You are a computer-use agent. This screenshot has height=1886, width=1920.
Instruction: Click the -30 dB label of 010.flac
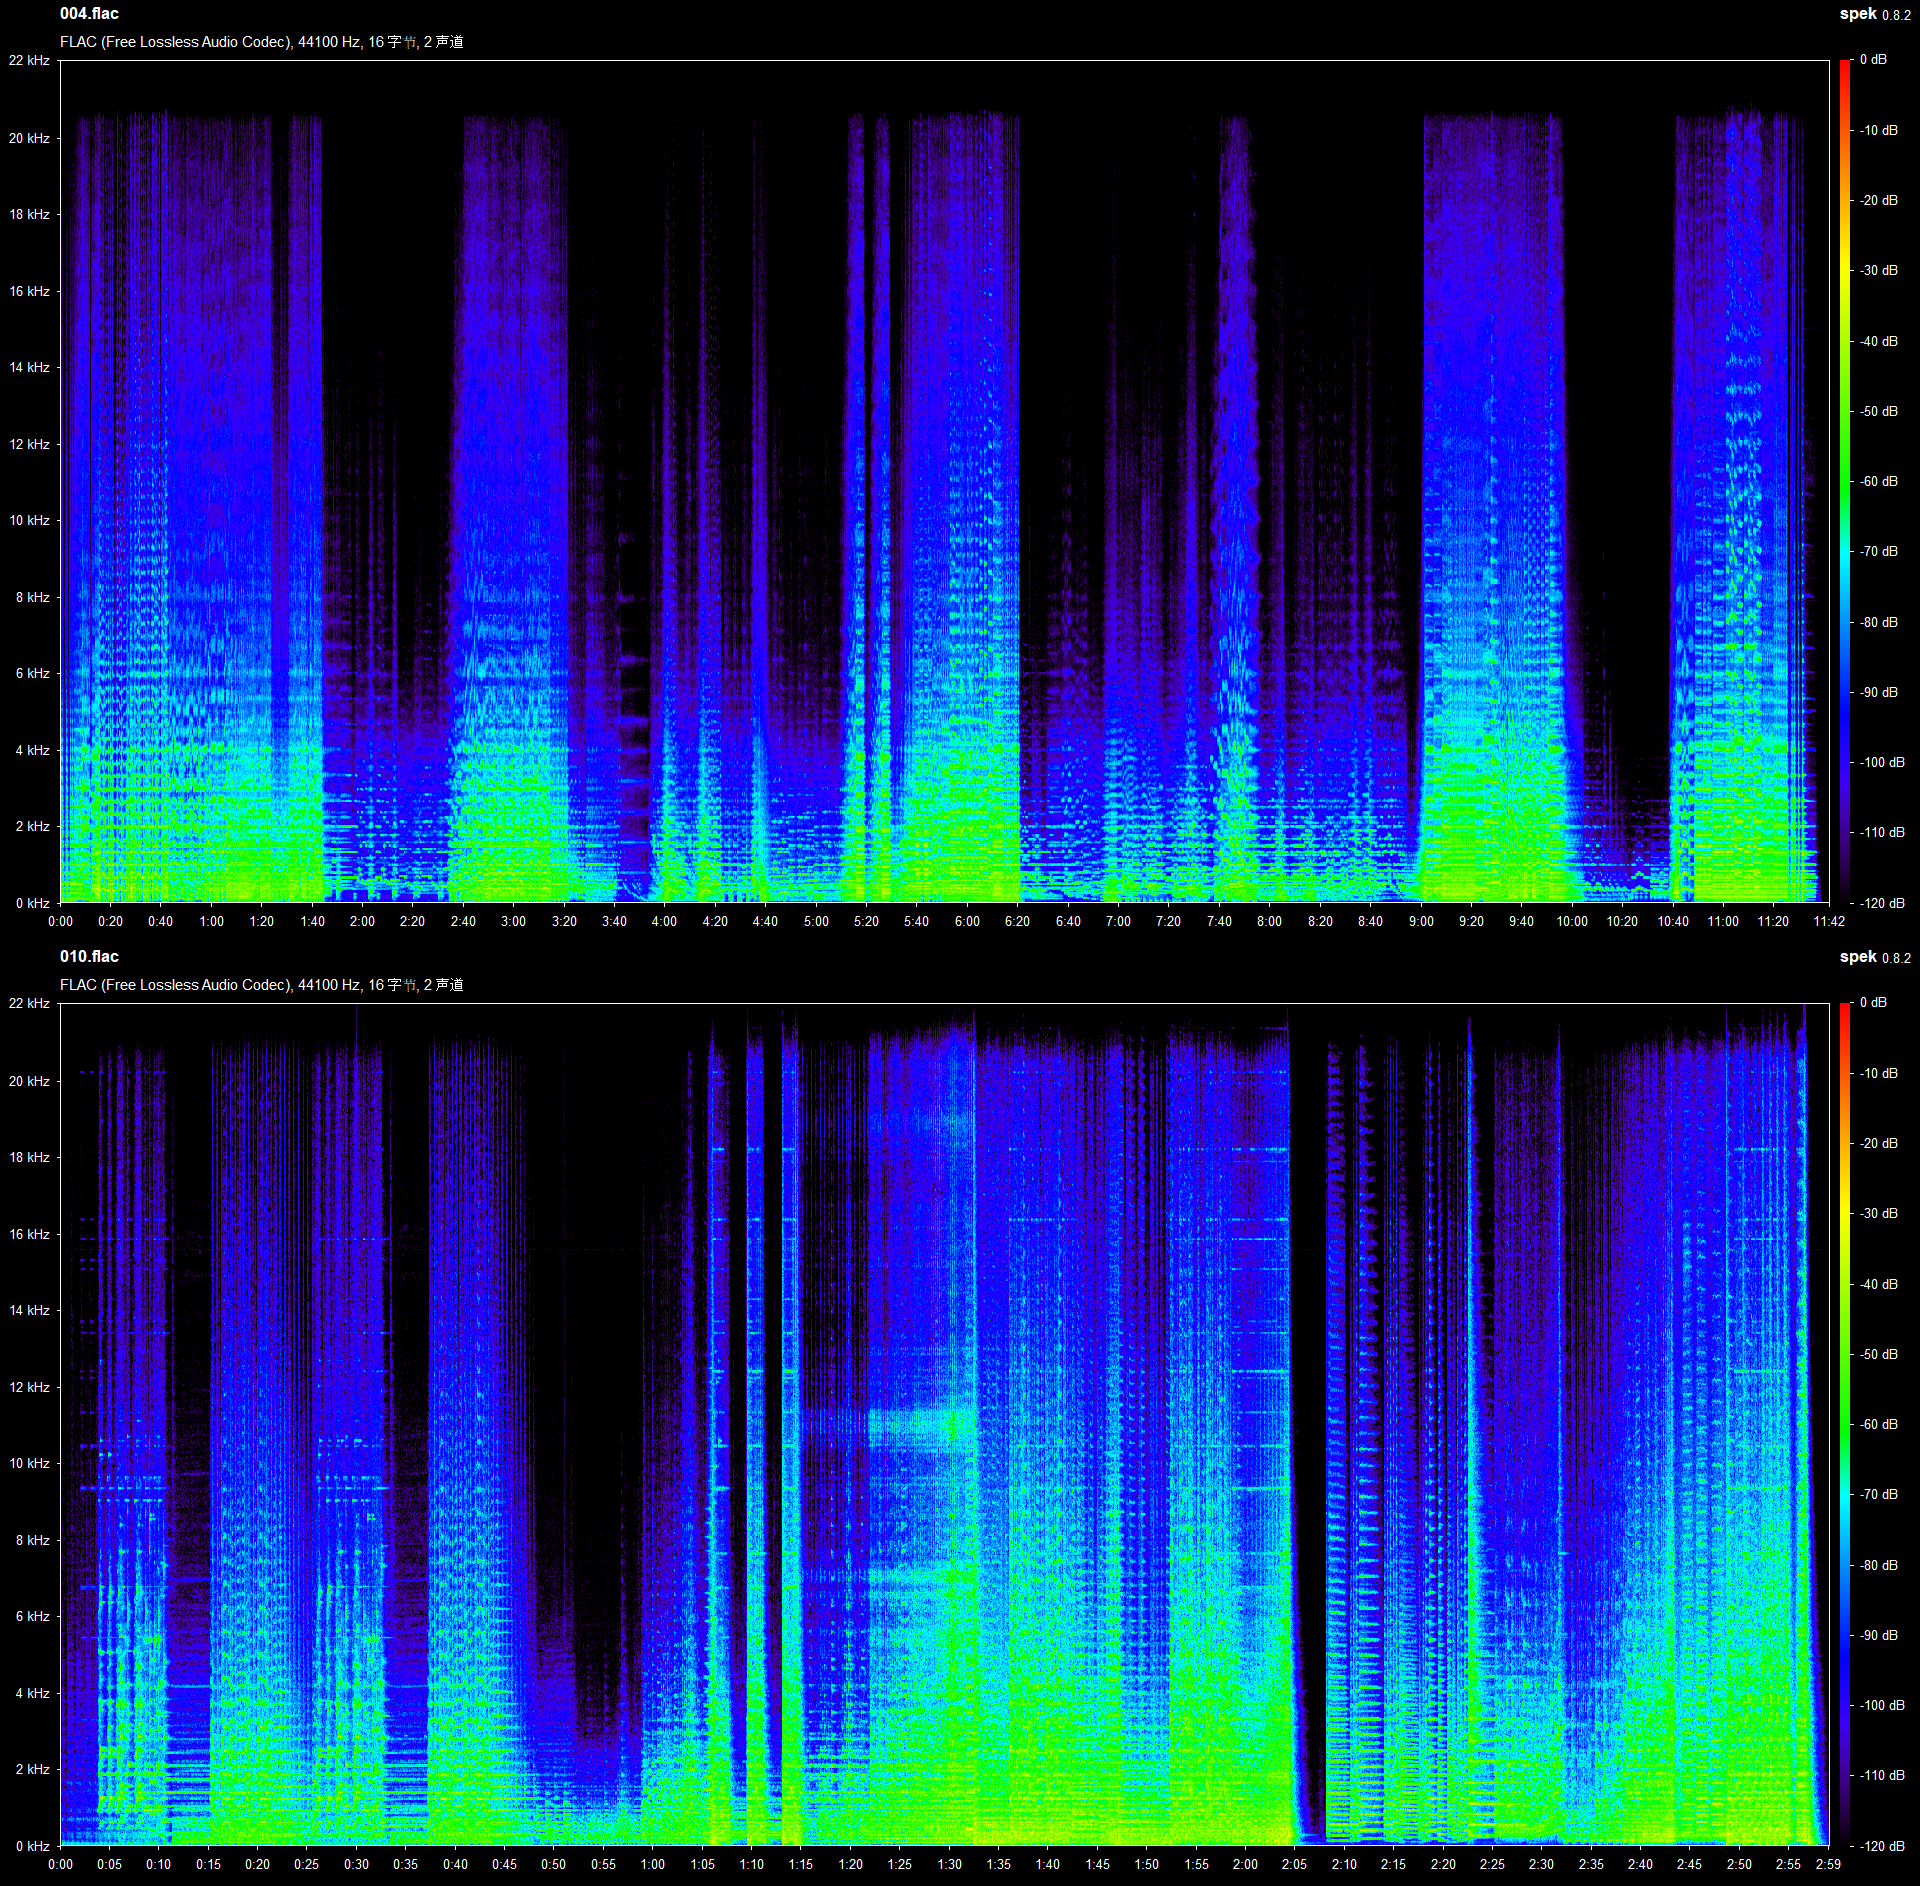click(1879, 1213)
